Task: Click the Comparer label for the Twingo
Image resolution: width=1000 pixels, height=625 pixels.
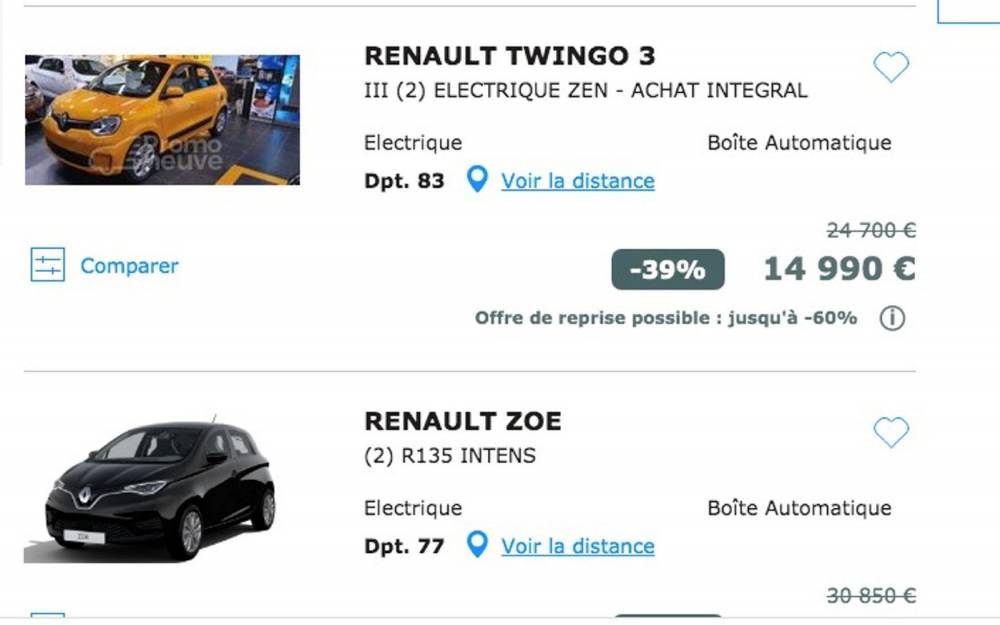Action: [129, 266]
